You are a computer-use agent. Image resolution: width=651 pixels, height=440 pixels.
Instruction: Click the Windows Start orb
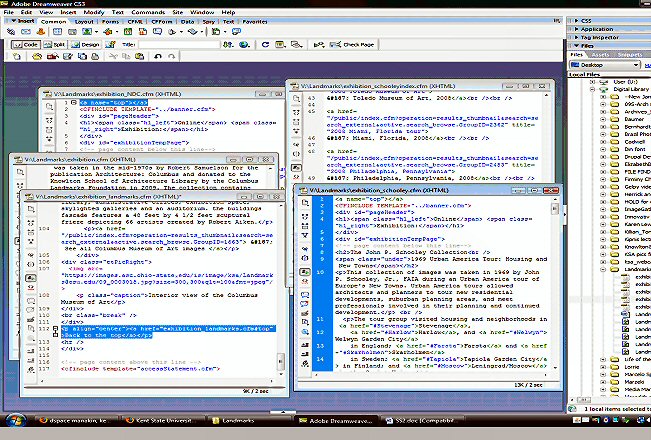(16, 420)
